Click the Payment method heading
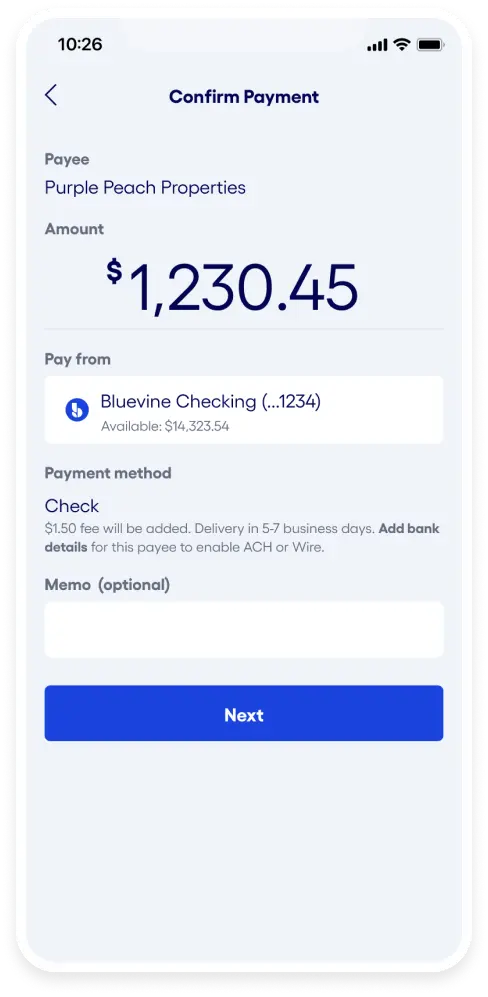Screen dimensions: 488x997 point(108,473)
